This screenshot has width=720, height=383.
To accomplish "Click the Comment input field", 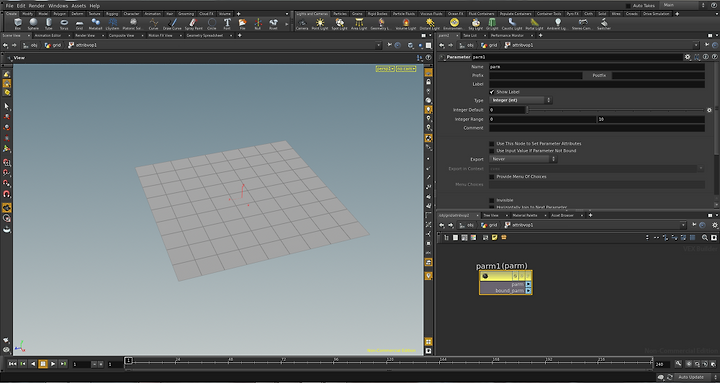I will click(596, 128).
